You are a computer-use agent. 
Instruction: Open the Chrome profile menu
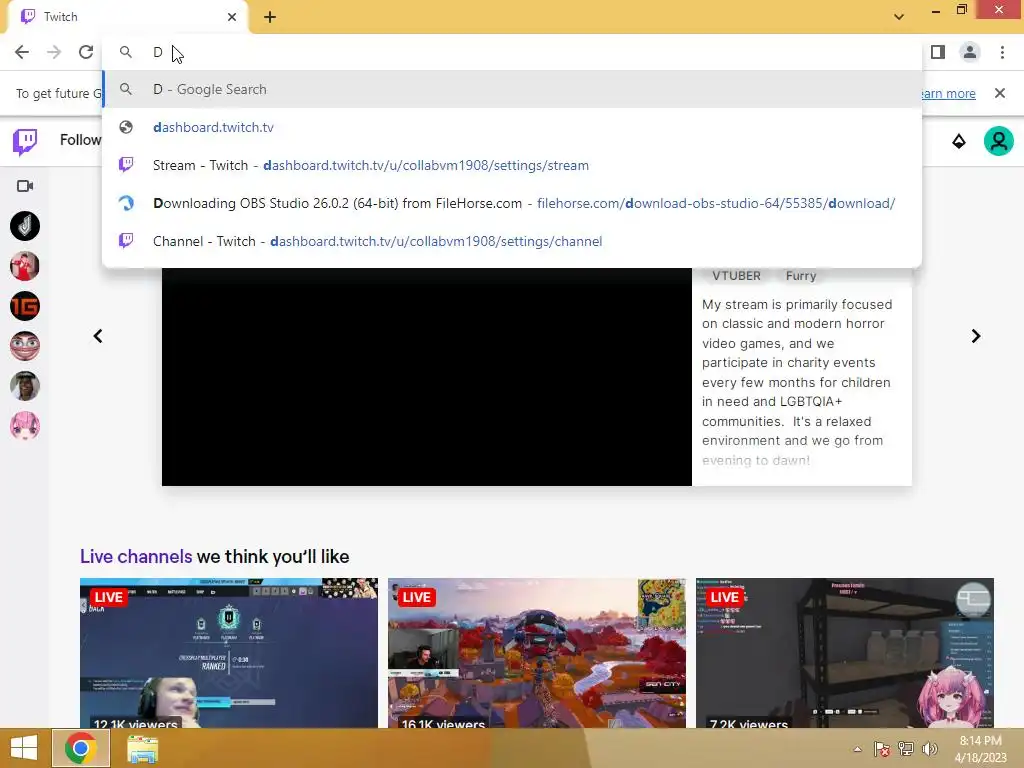pos(970,52)
